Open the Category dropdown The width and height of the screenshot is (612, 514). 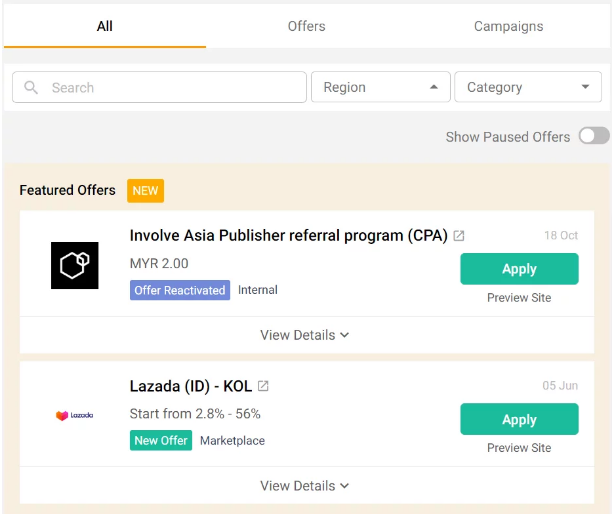(x=527, y=87)
